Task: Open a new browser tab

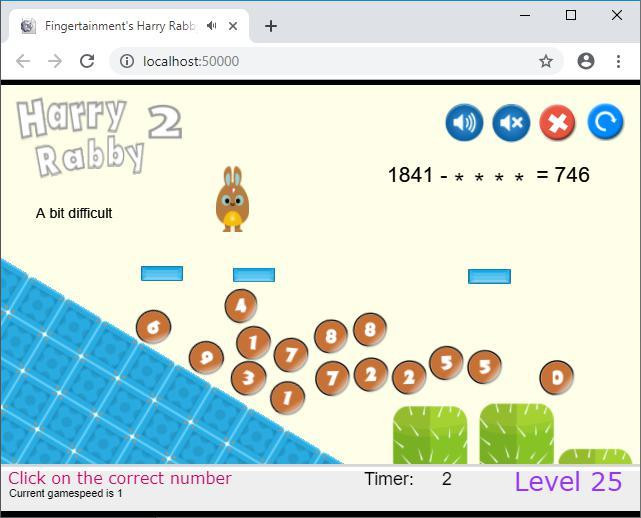Action: tap(271, 26)
